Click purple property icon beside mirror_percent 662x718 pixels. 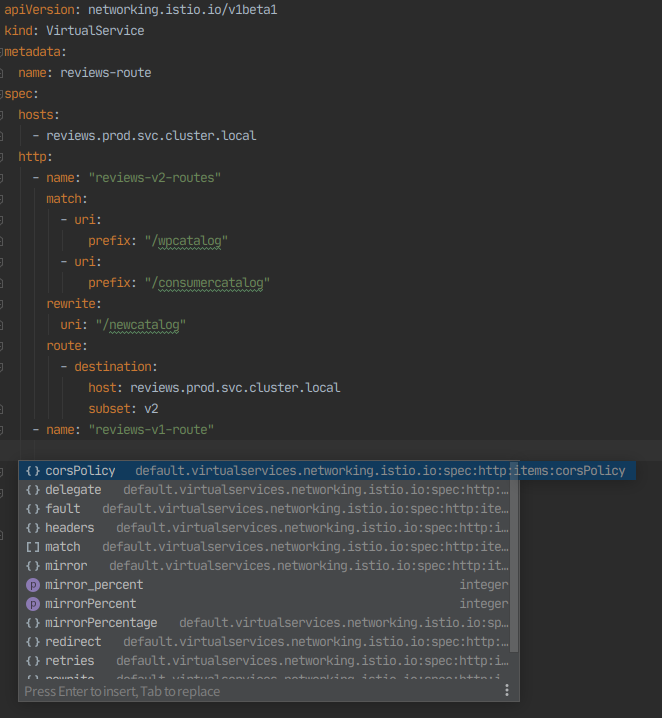(33, 585)
